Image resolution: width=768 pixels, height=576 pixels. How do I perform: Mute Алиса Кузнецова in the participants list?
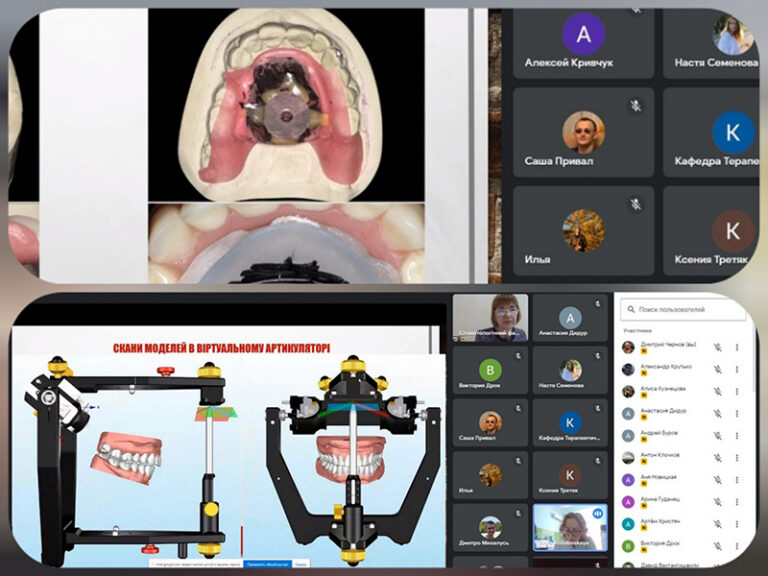pyautogui.click(x=717, y=391)
